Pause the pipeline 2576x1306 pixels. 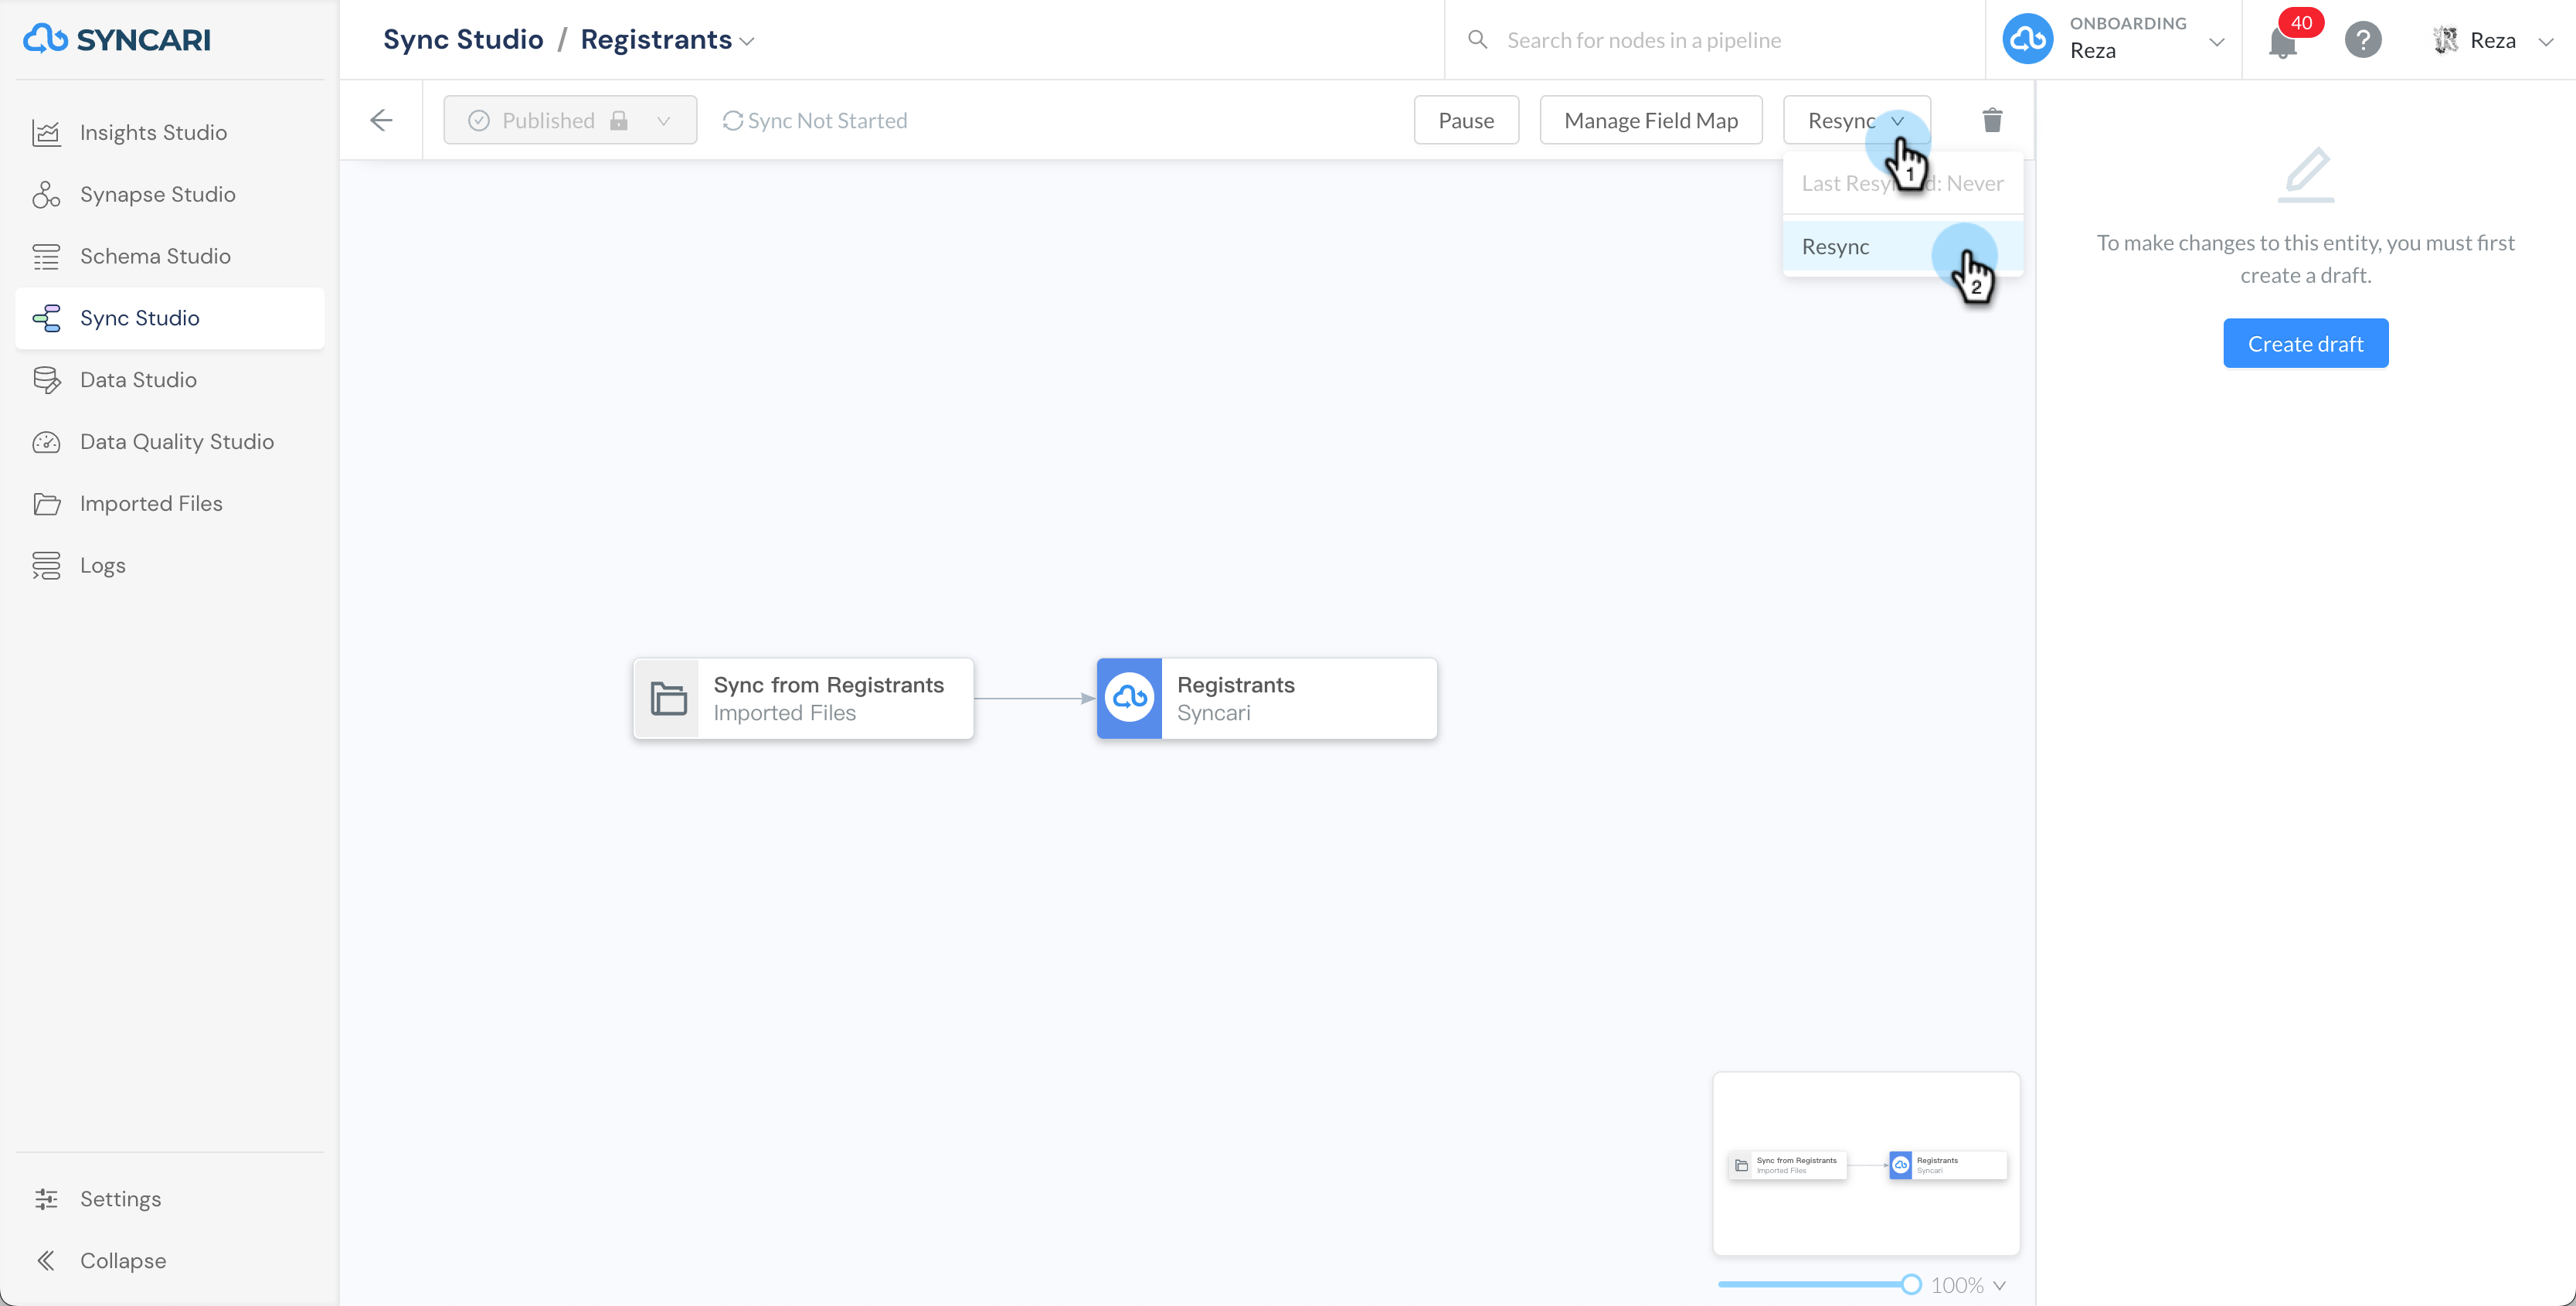click(x=1466, y=120)
